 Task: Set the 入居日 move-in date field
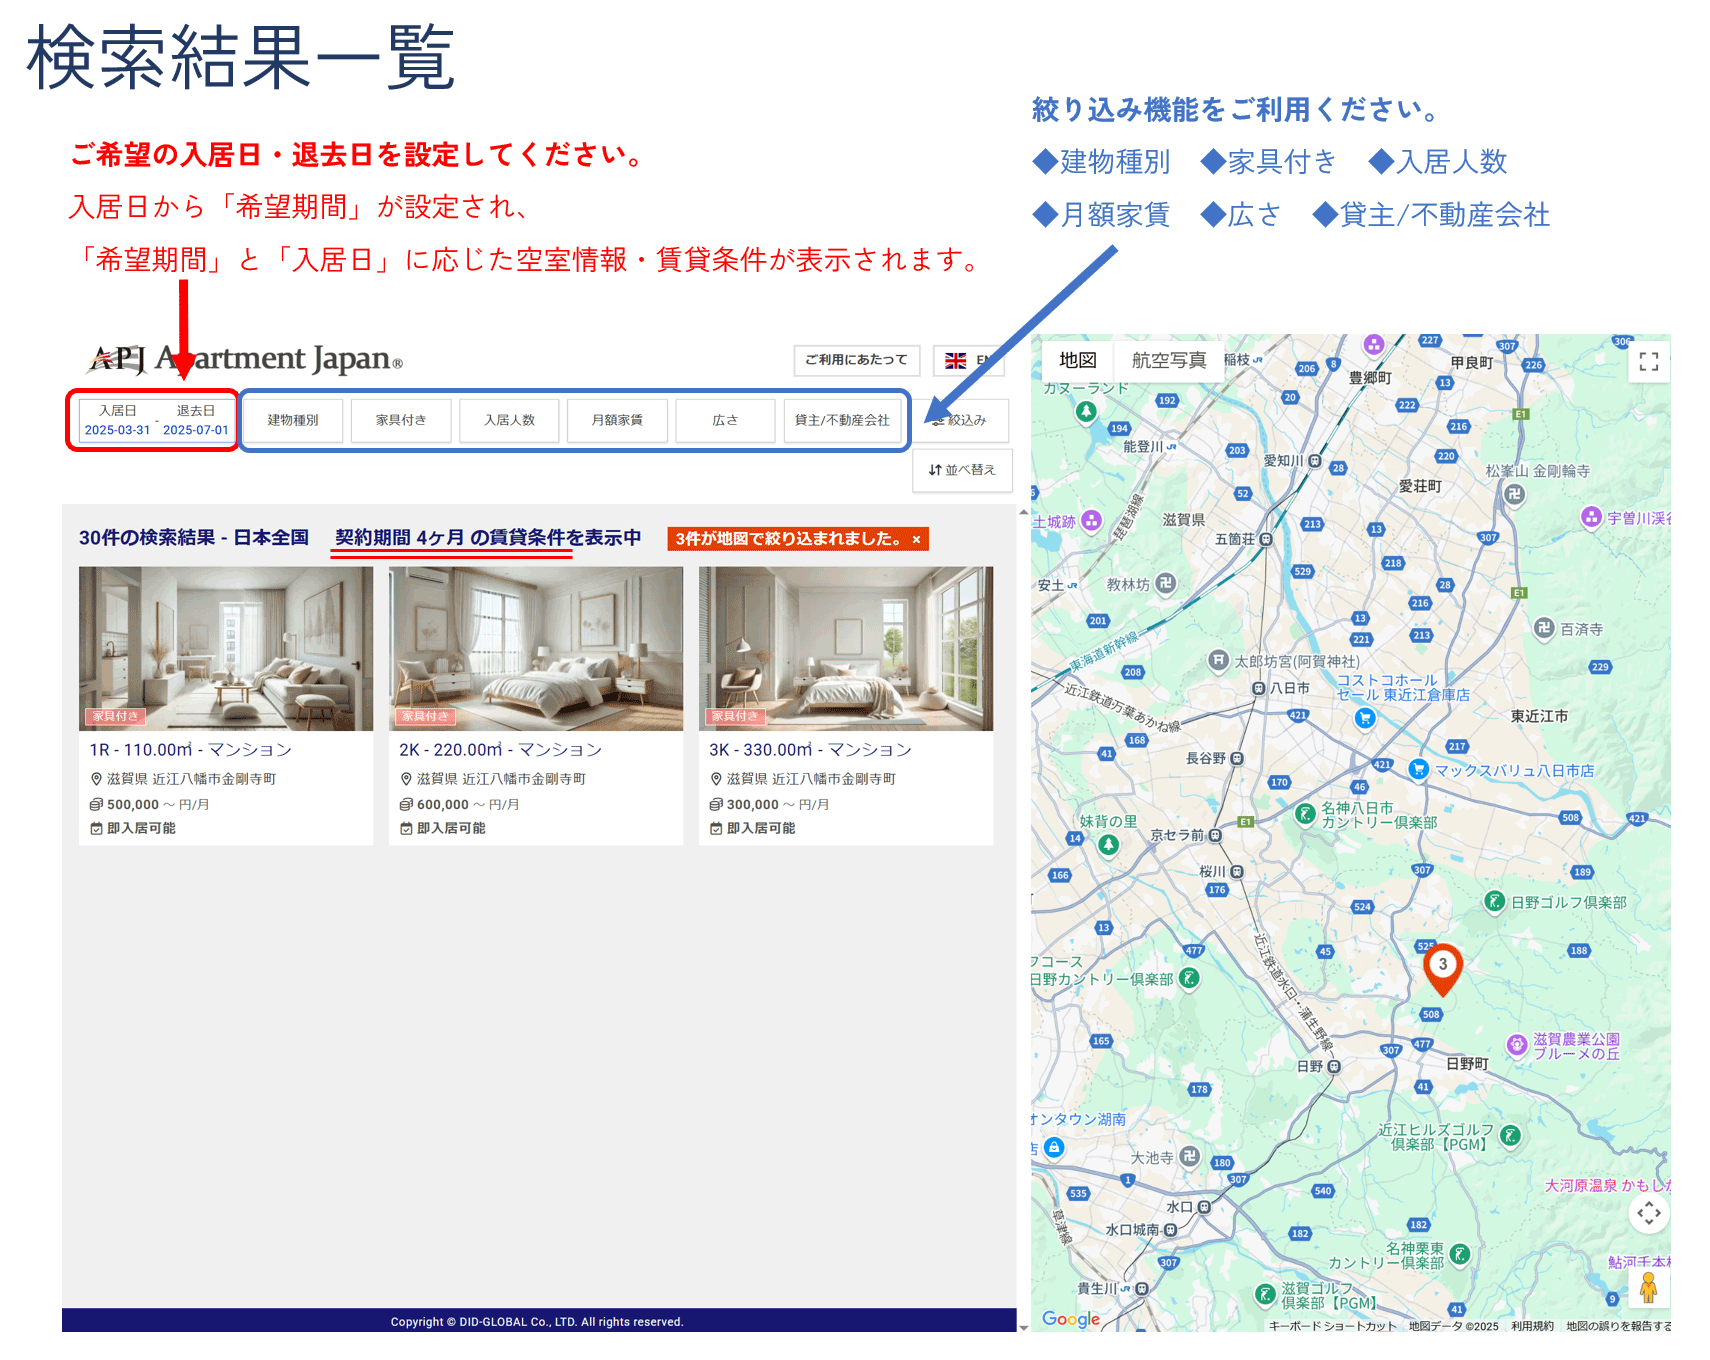click(x=117, y=421)
